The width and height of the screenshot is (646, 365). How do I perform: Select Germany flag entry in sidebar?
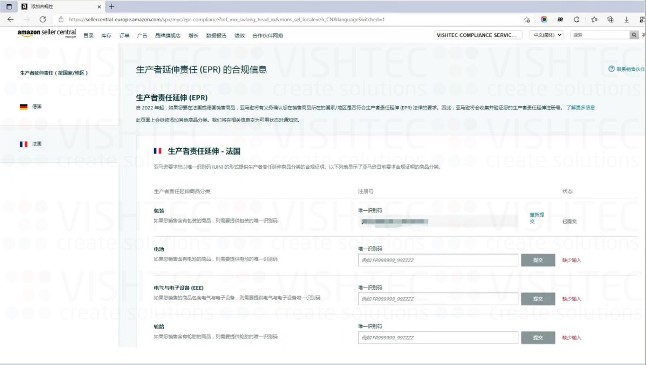[x=31, y=107]
